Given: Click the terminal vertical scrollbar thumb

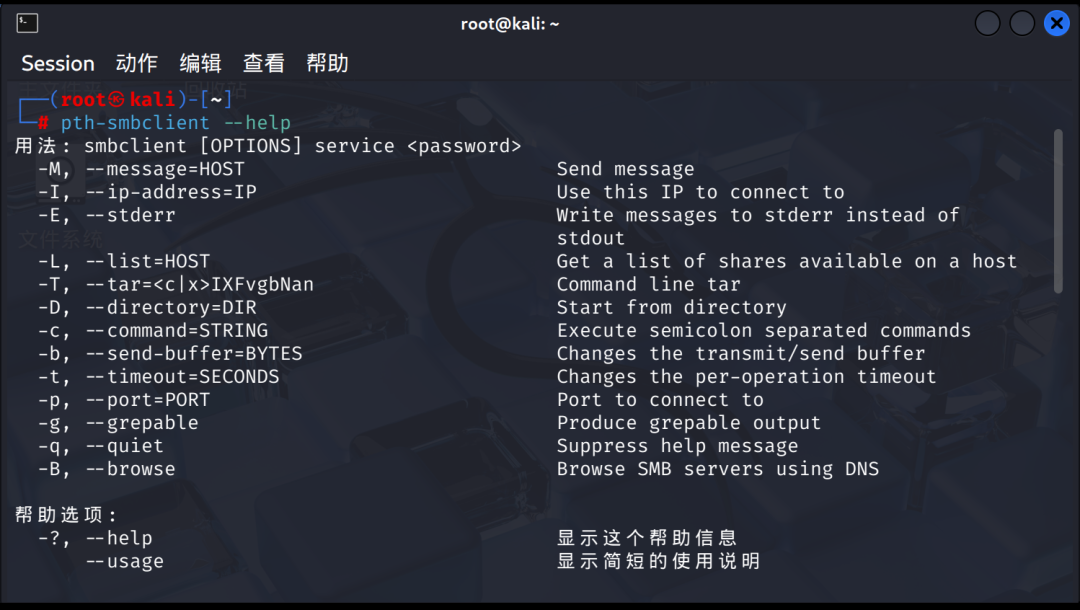Looking at the screenshot, I should point(1058,211).
